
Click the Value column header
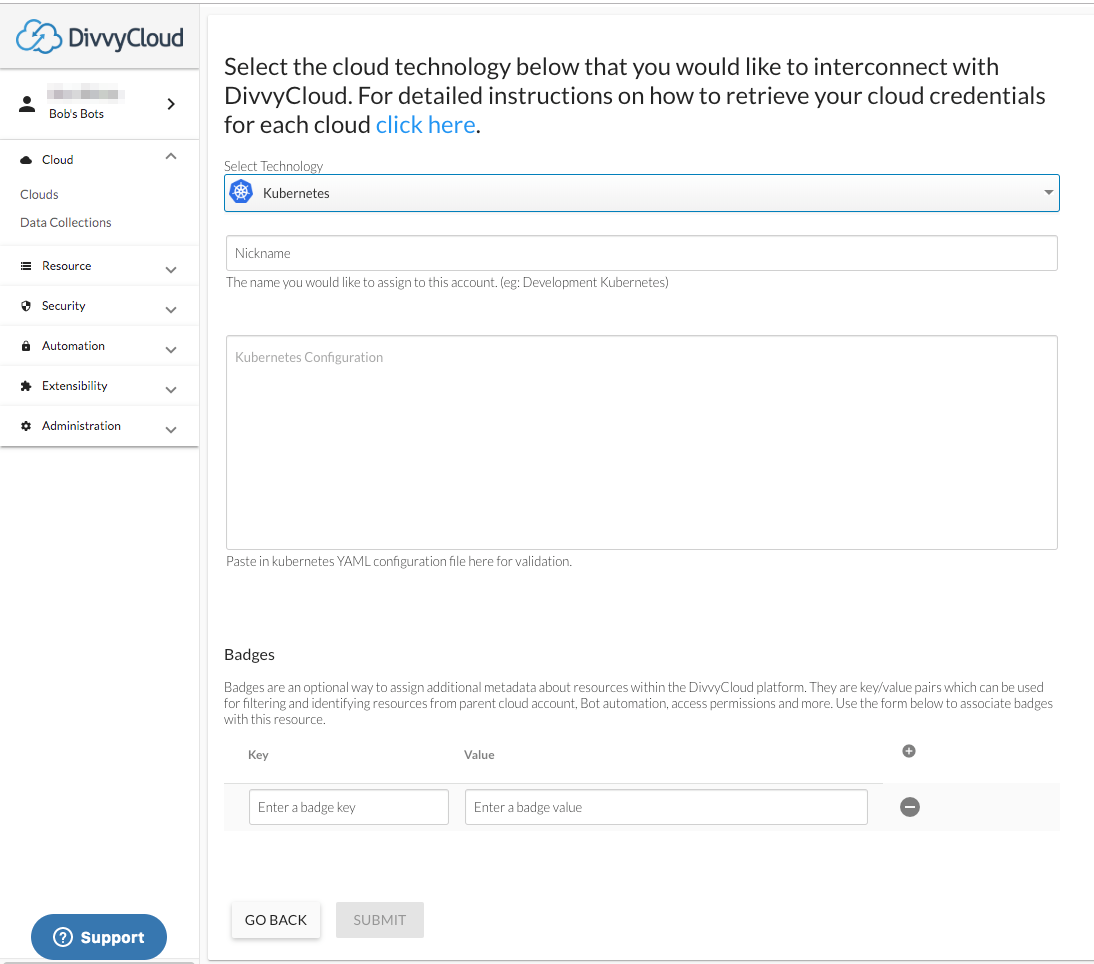click(x=479, y=755)
